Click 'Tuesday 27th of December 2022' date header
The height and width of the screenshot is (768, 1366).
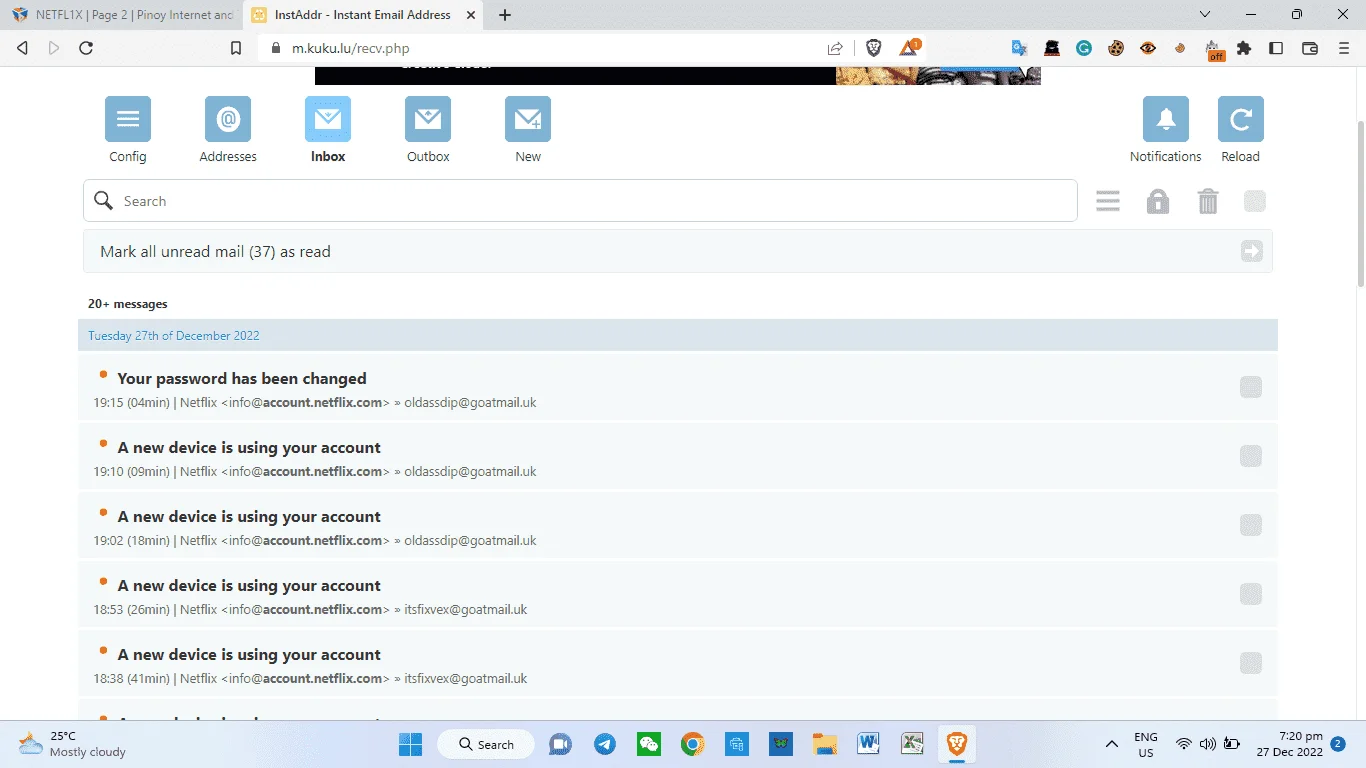pos(174,336)
